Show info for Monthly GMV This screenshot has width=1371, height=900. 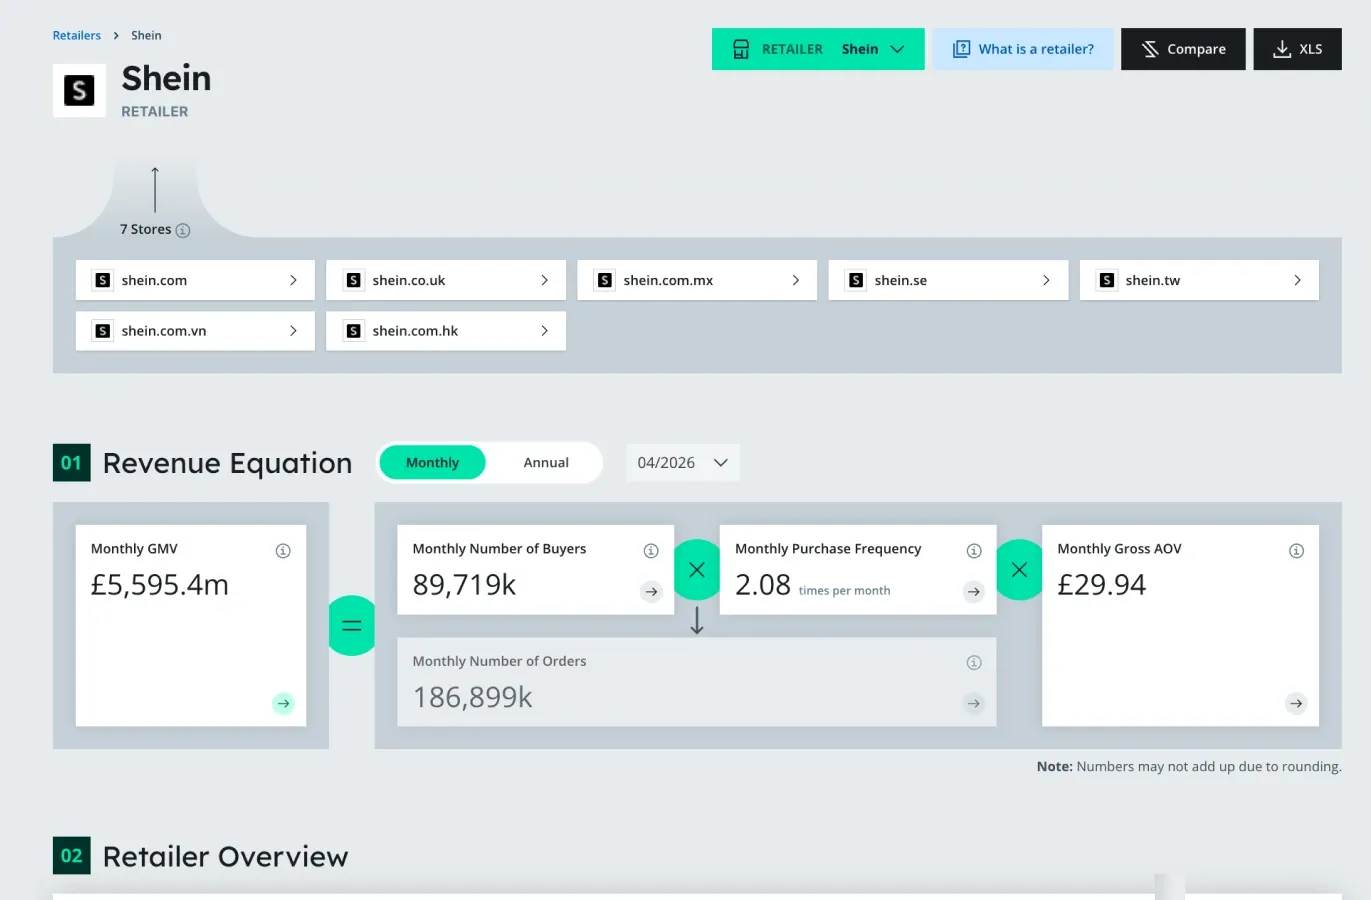coord(283,551)
